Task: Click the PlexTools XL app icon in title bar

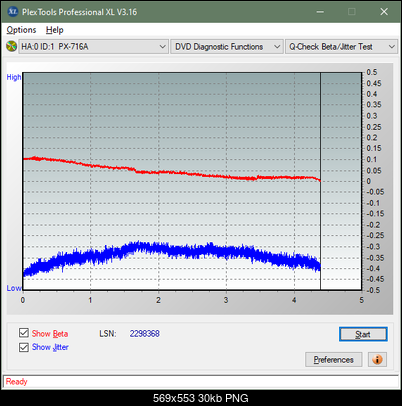Action: (12, 12)
